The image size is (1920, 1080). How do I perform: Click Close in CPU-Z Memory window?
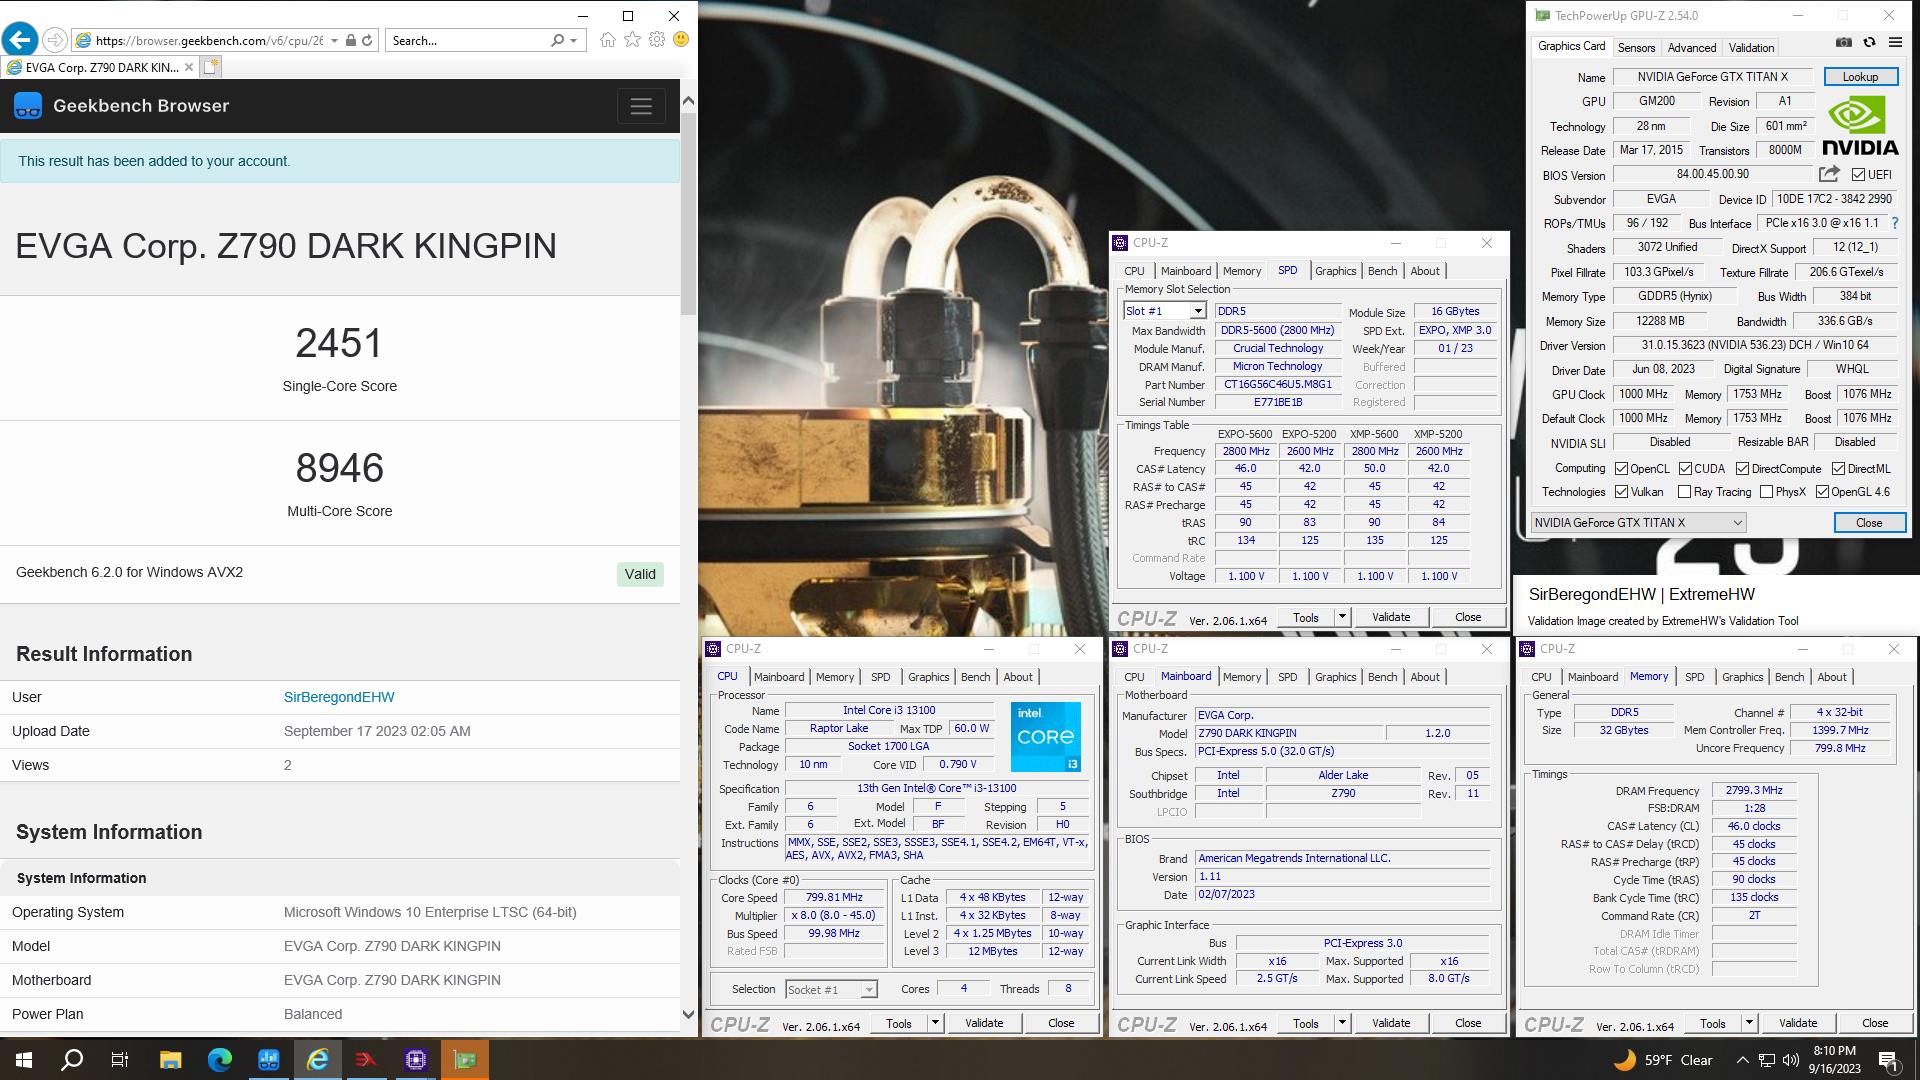[1875, 1023]
